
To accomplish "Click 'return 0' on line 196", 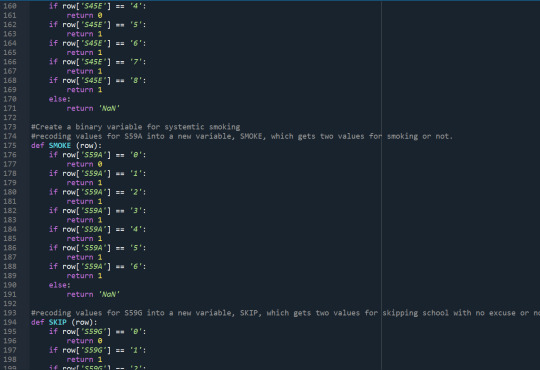I will pos(84,341).
